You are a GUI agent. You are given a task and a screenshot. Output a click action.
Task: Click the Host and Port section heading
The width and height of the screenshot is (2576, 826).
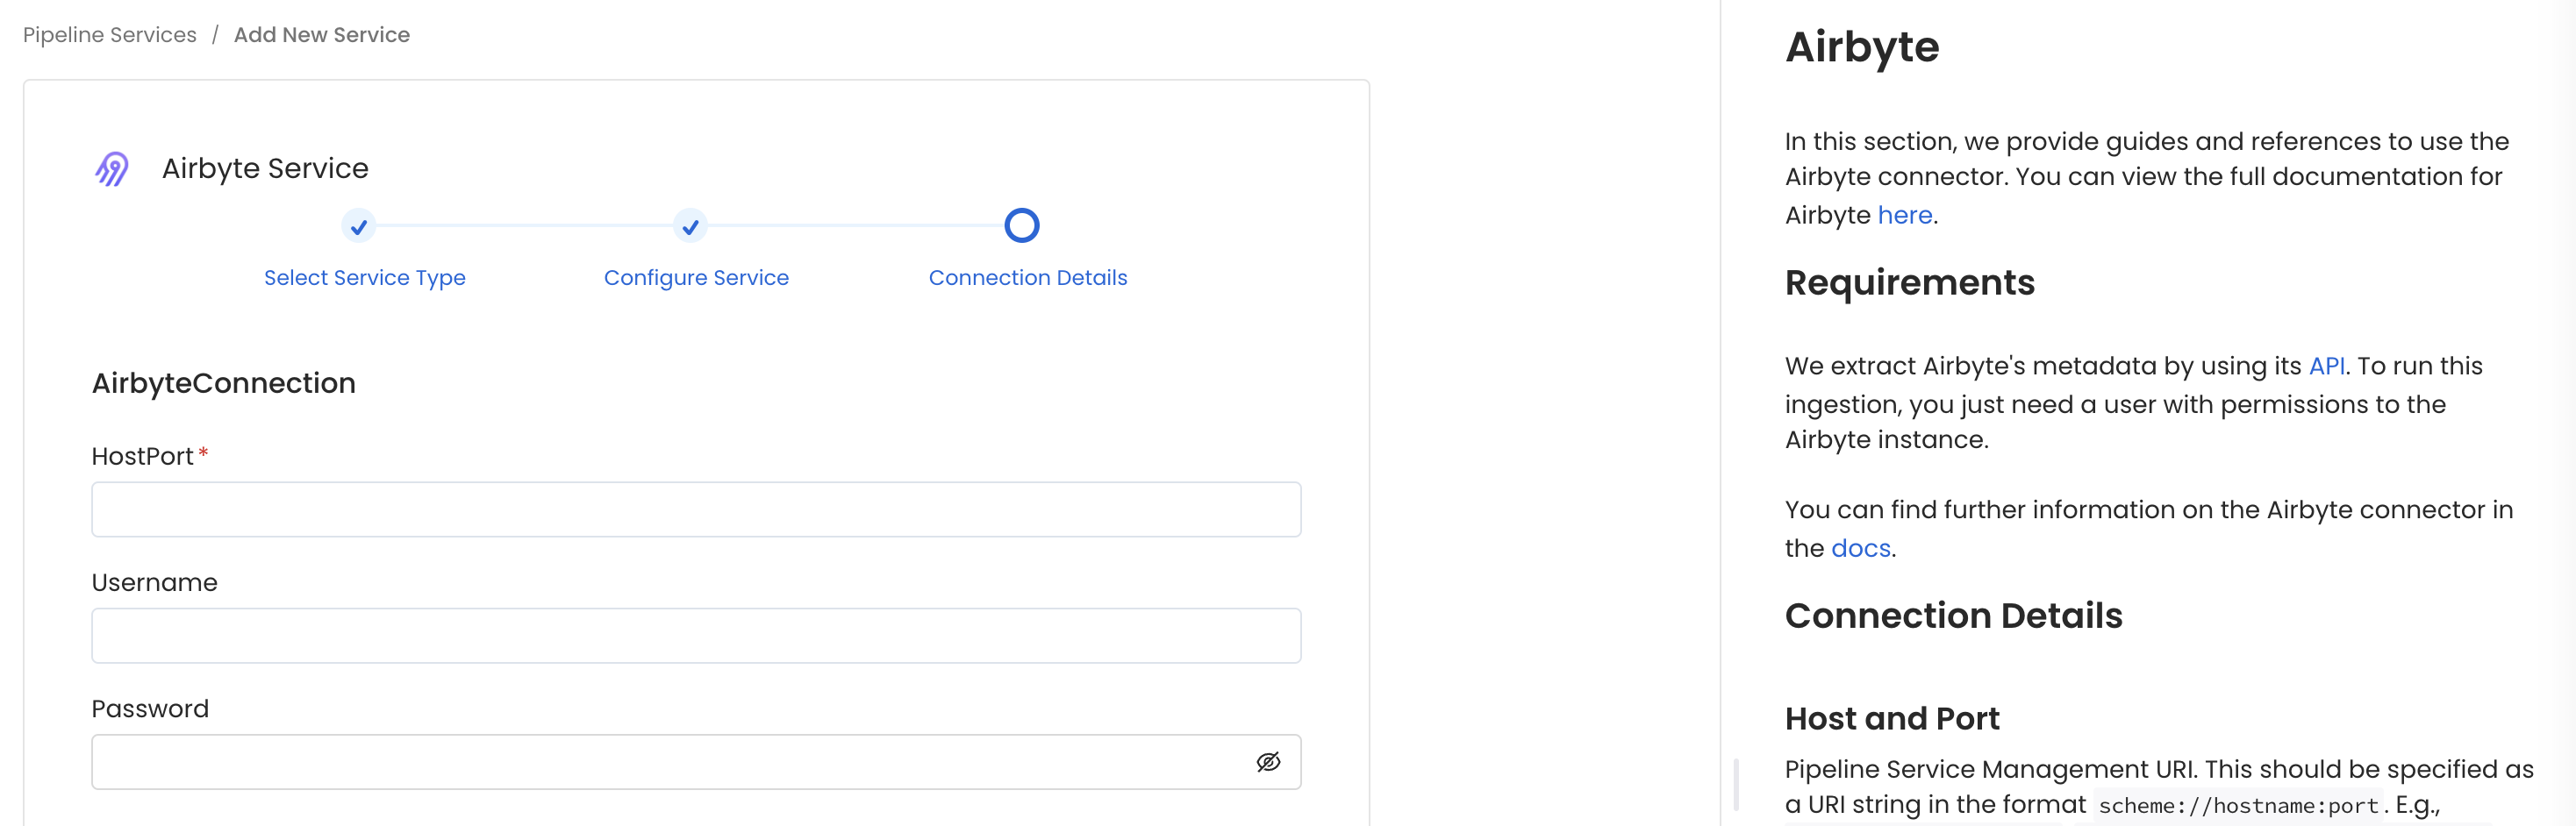(x=1891, y=718)
